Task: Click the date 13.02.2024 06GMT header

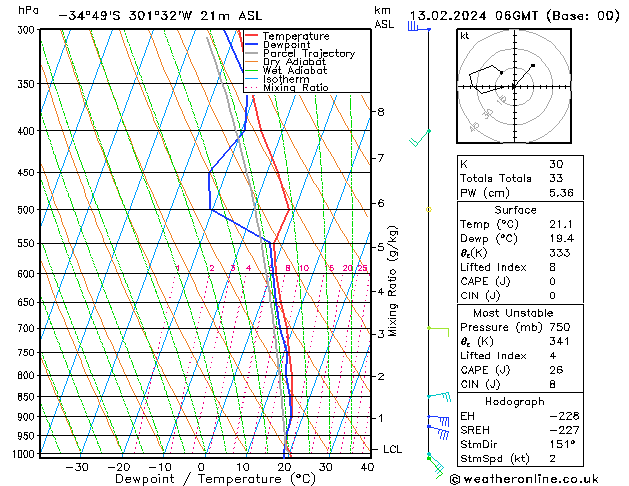Action: coord(512,15)
